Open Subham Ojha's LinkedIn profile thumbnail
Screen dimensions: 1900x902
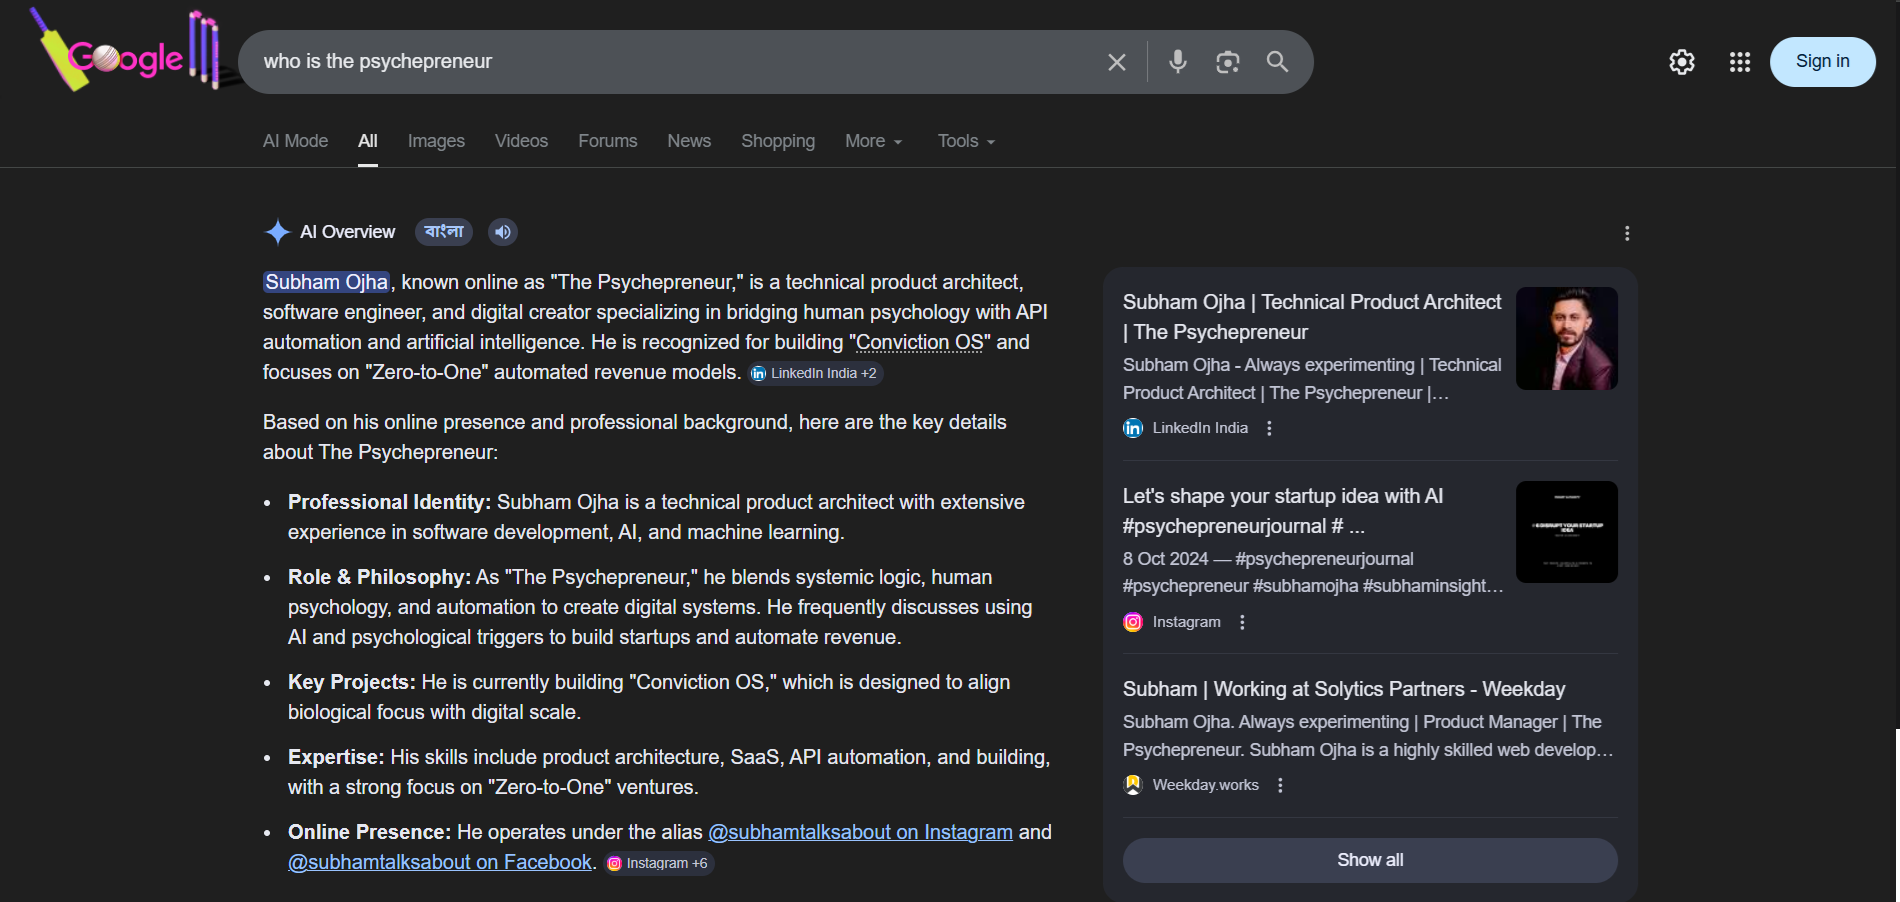[x=1566, y=338]
